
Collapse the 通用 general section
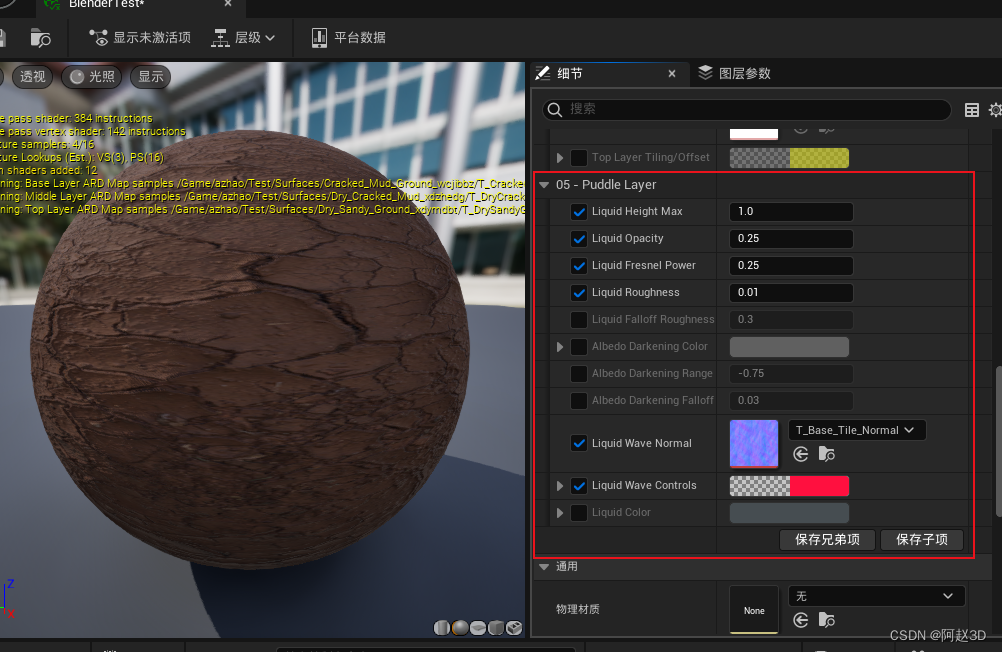(x=544, y=566)
